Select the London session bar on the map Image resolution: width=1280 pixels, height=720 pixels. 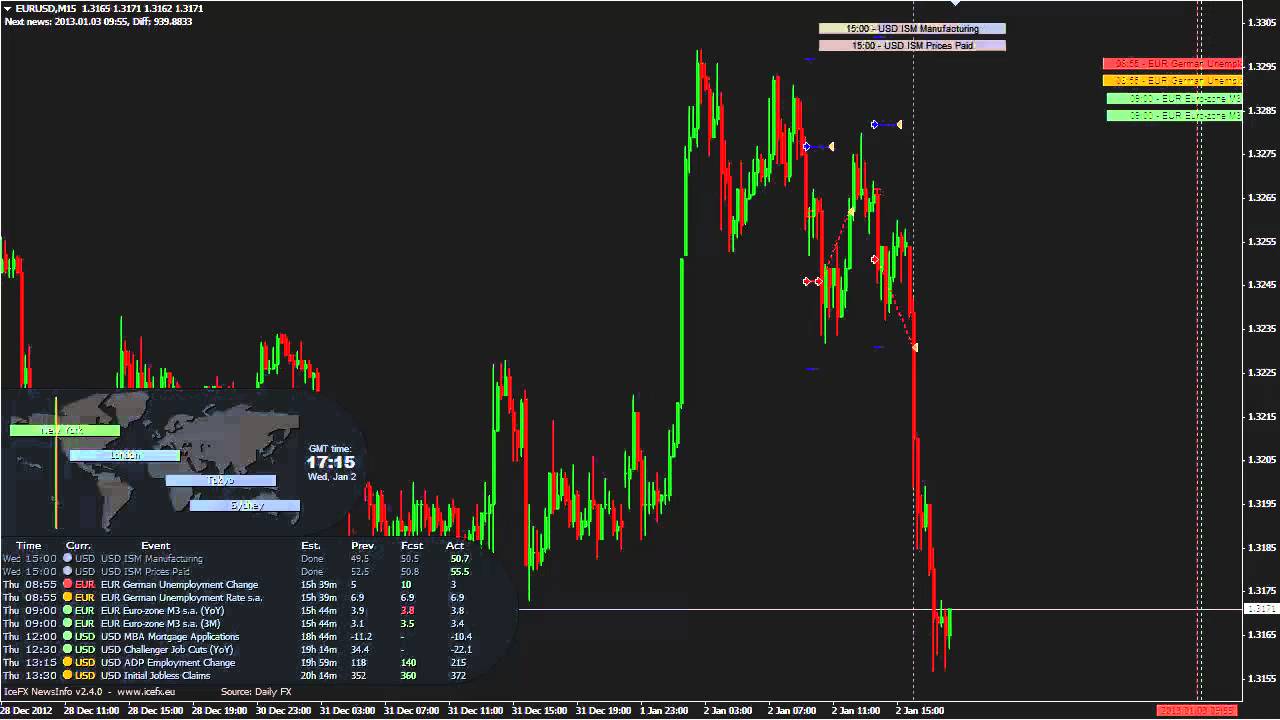(x=125, y=455)
